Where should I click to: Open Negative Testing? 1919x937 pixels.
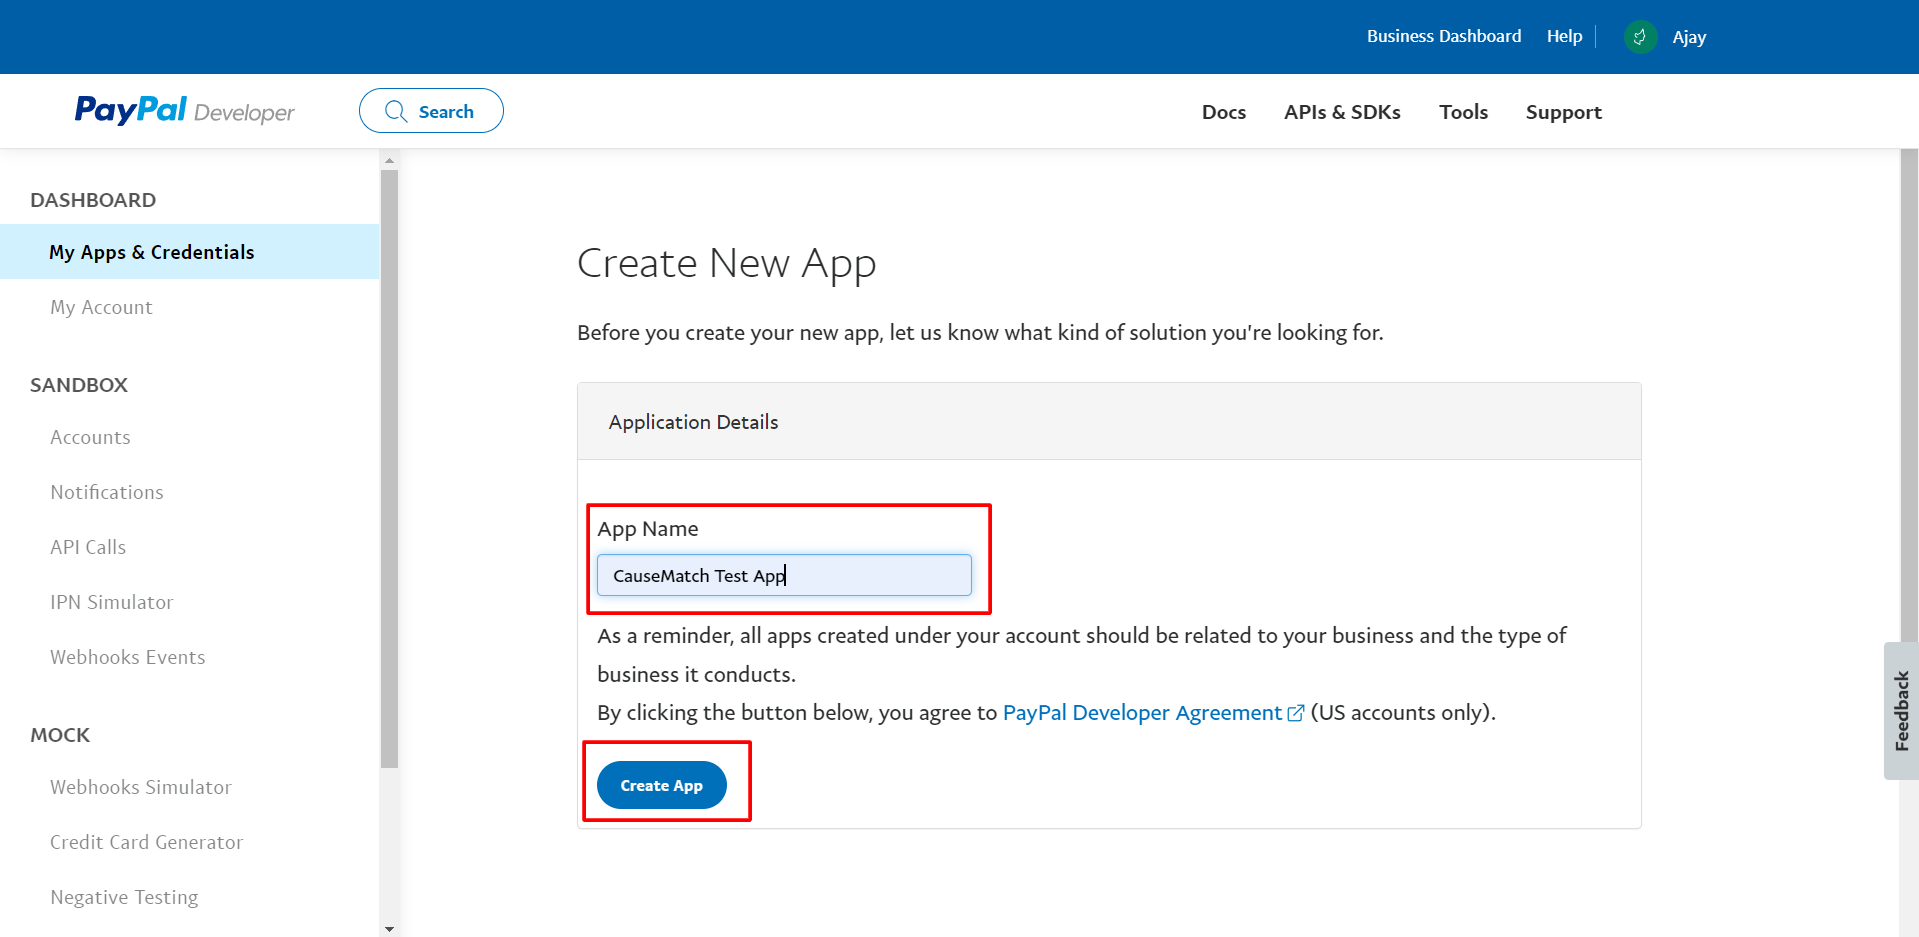(124, 897)
